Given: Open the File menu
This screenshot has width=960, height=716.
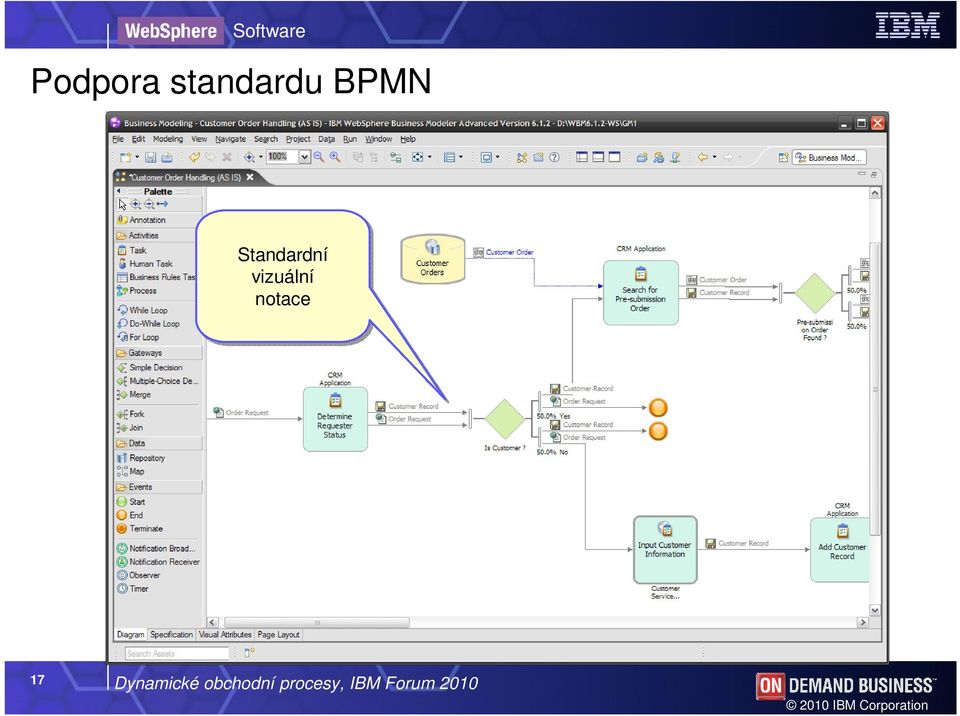Looking at the screenshot, I should point(118,140).
